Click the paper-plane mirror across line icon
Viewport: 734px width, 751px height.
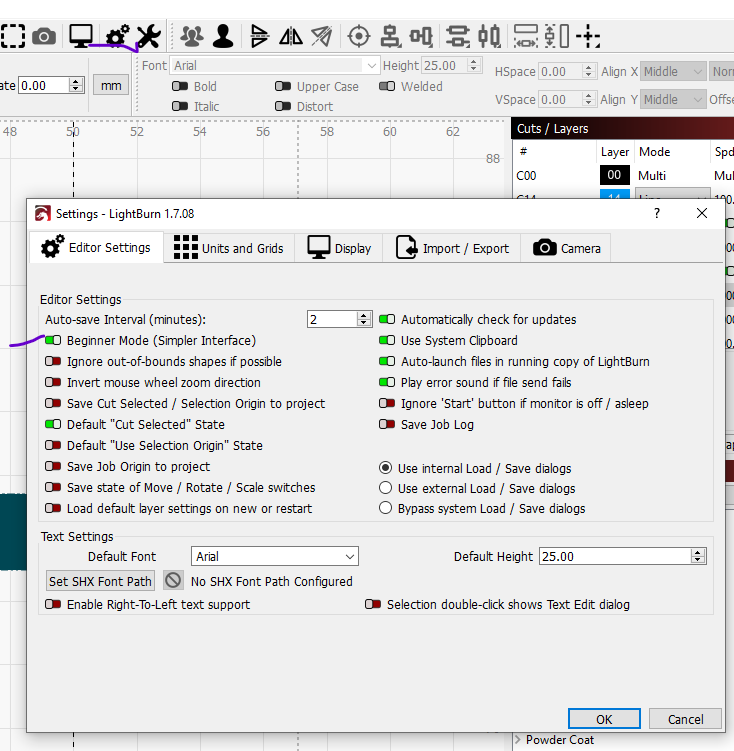coord(322,36)
